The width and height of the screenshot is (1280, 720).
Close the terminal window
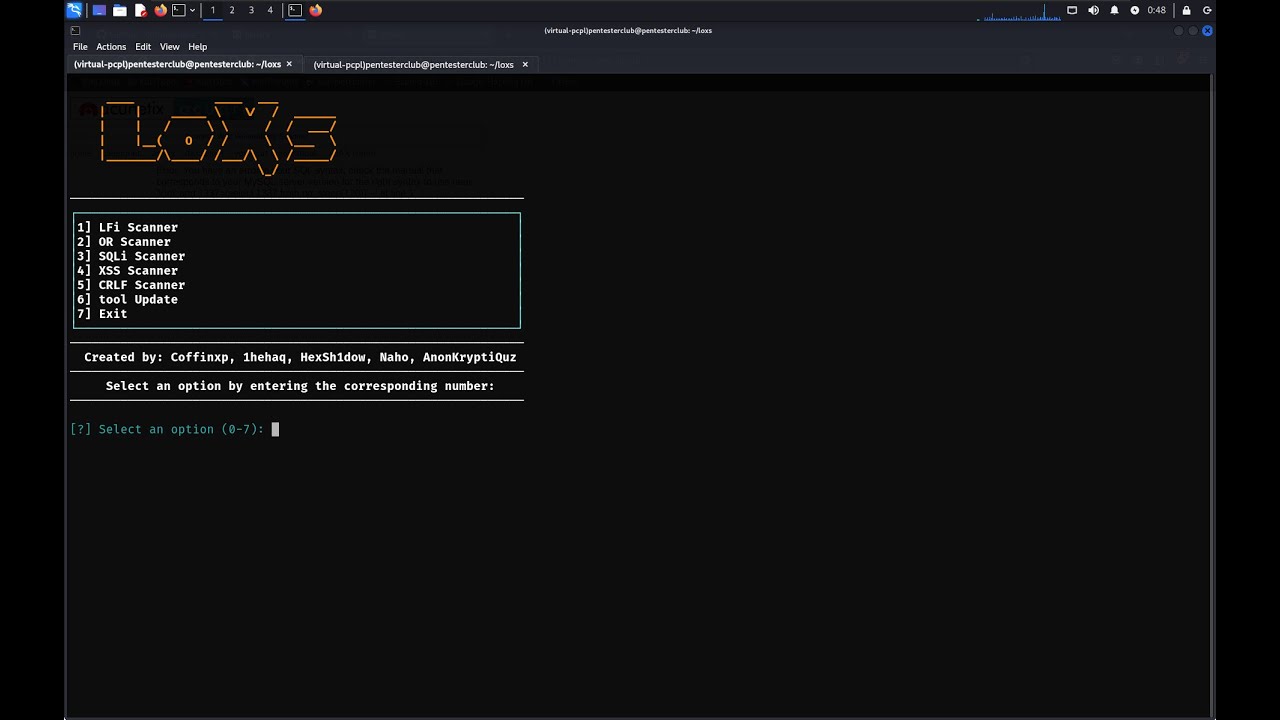tap(1207, 31)
